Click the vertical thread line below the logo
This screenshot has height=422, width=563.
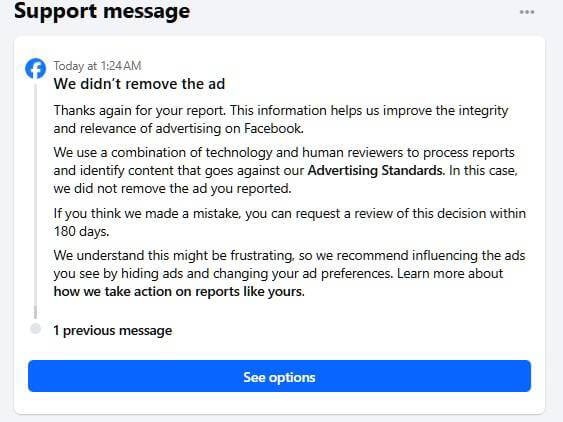point(36,199)
